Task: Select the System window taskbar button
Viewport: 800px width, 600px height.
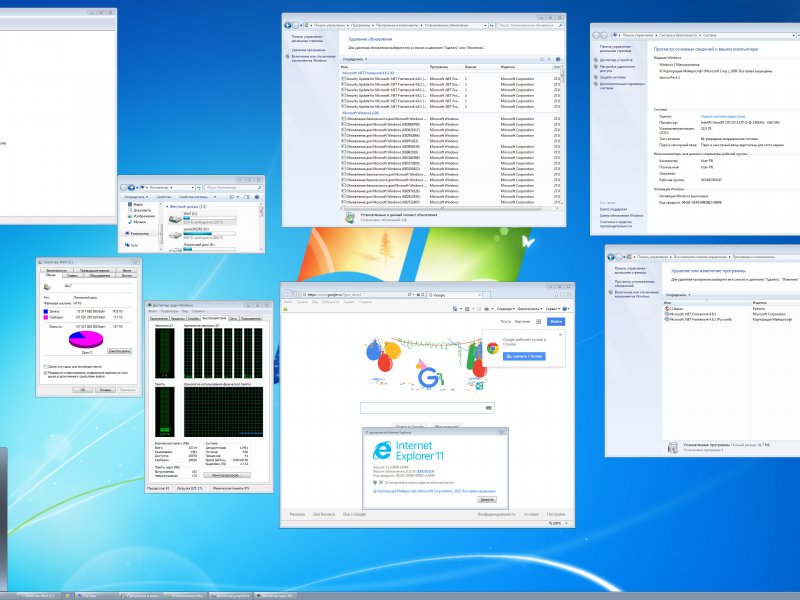Action: pos(97,596)
